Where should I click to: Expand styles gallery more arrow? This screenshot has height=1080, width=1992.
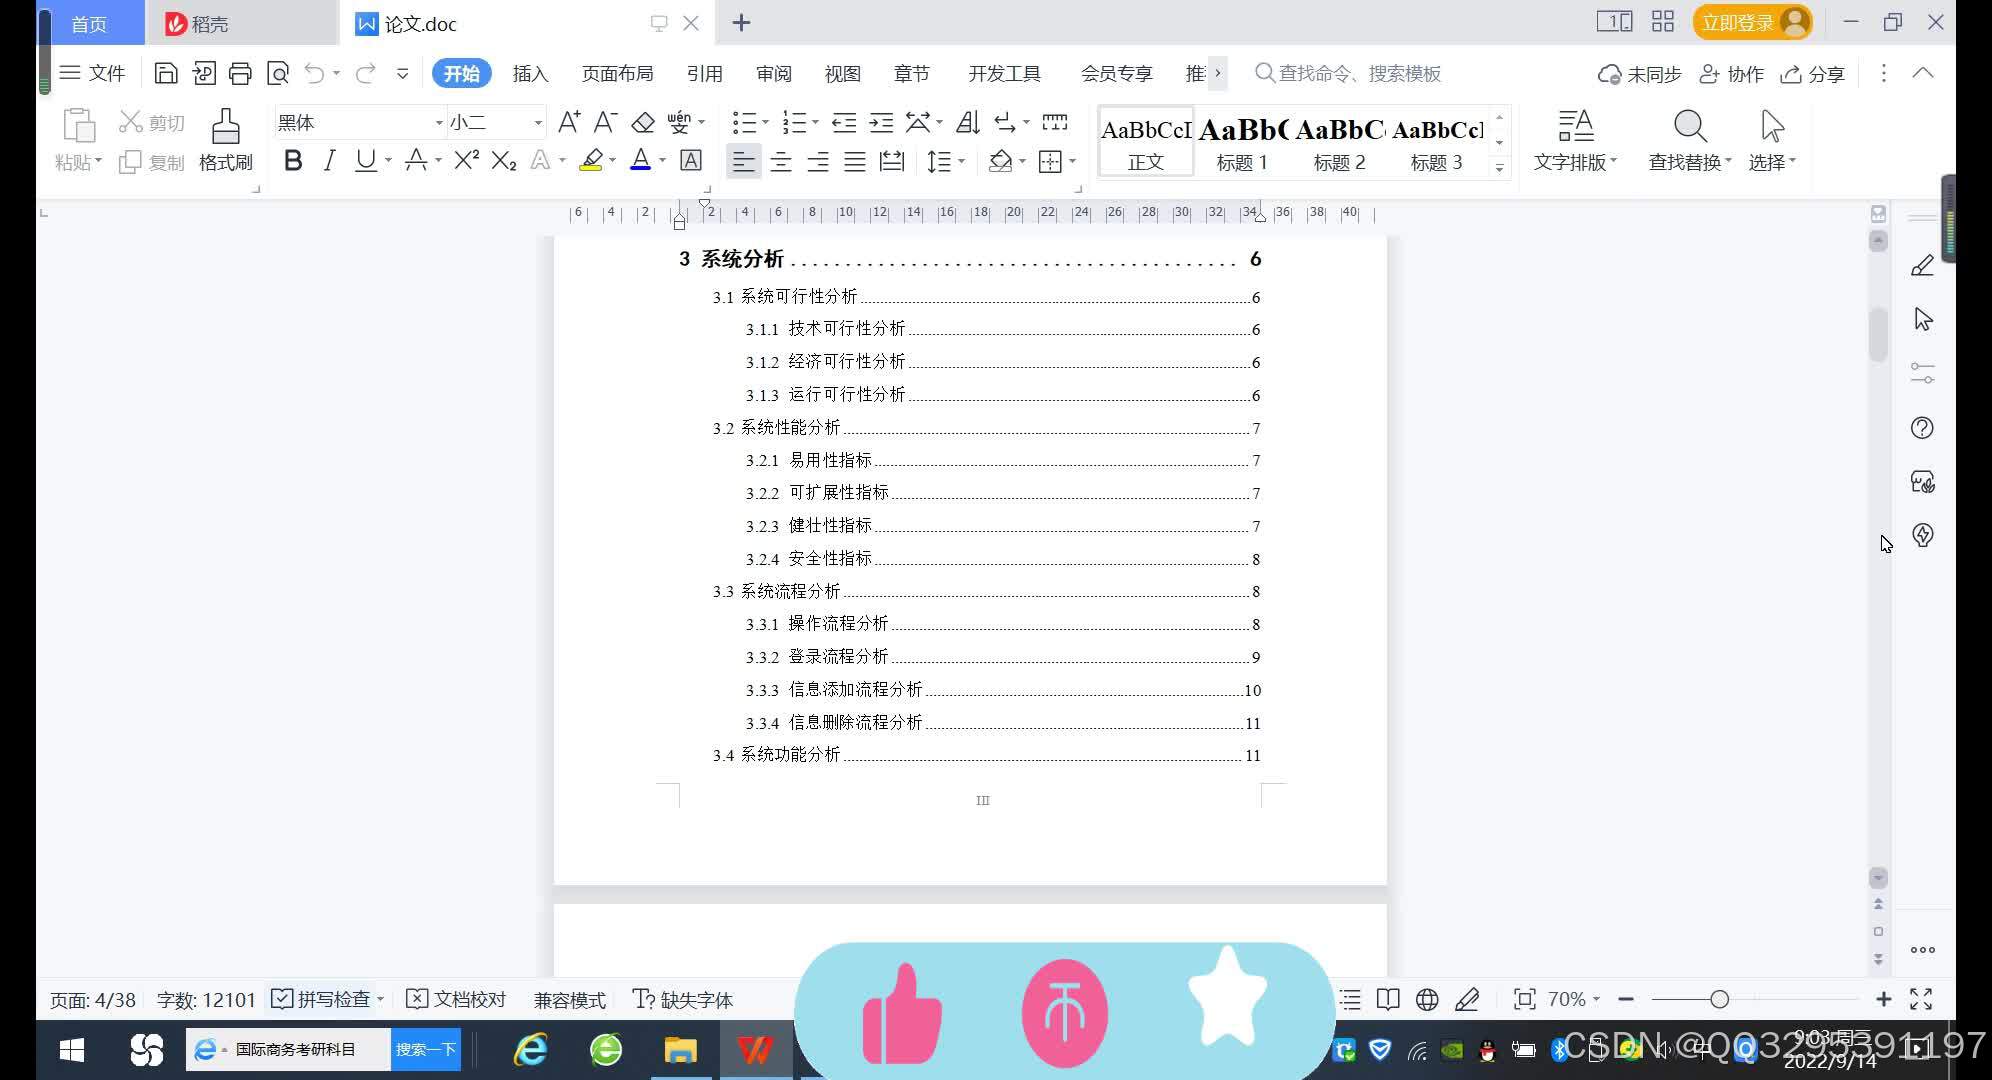pyautogui.click(x=1499, y=168)
